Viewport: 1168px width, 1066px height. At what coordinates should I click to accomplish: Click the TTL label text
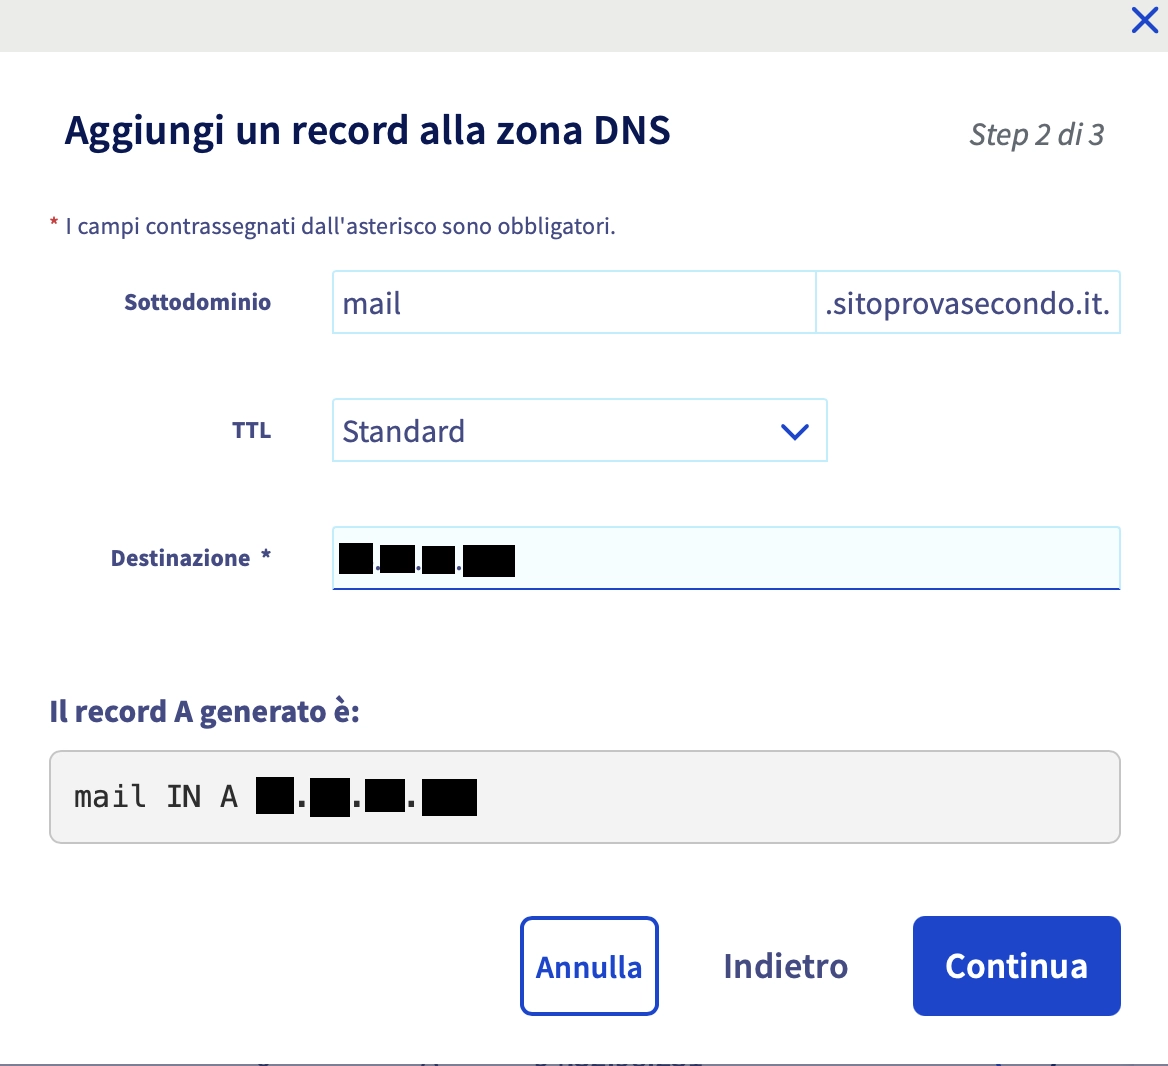(x=251, y=430)
